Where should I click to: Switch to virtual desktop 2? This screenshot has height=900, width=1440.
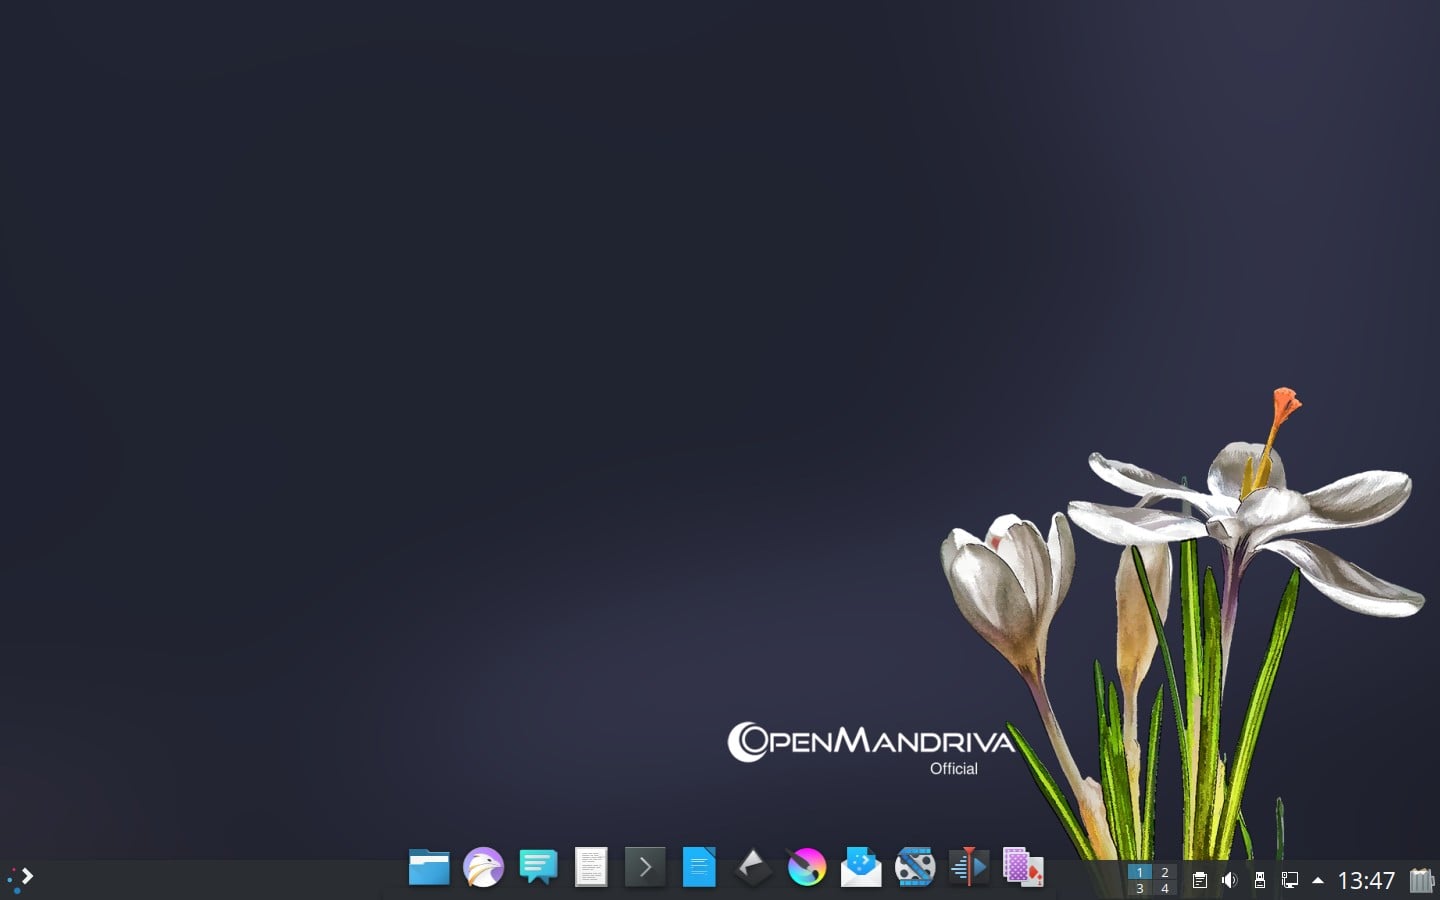coord(1165,872)
